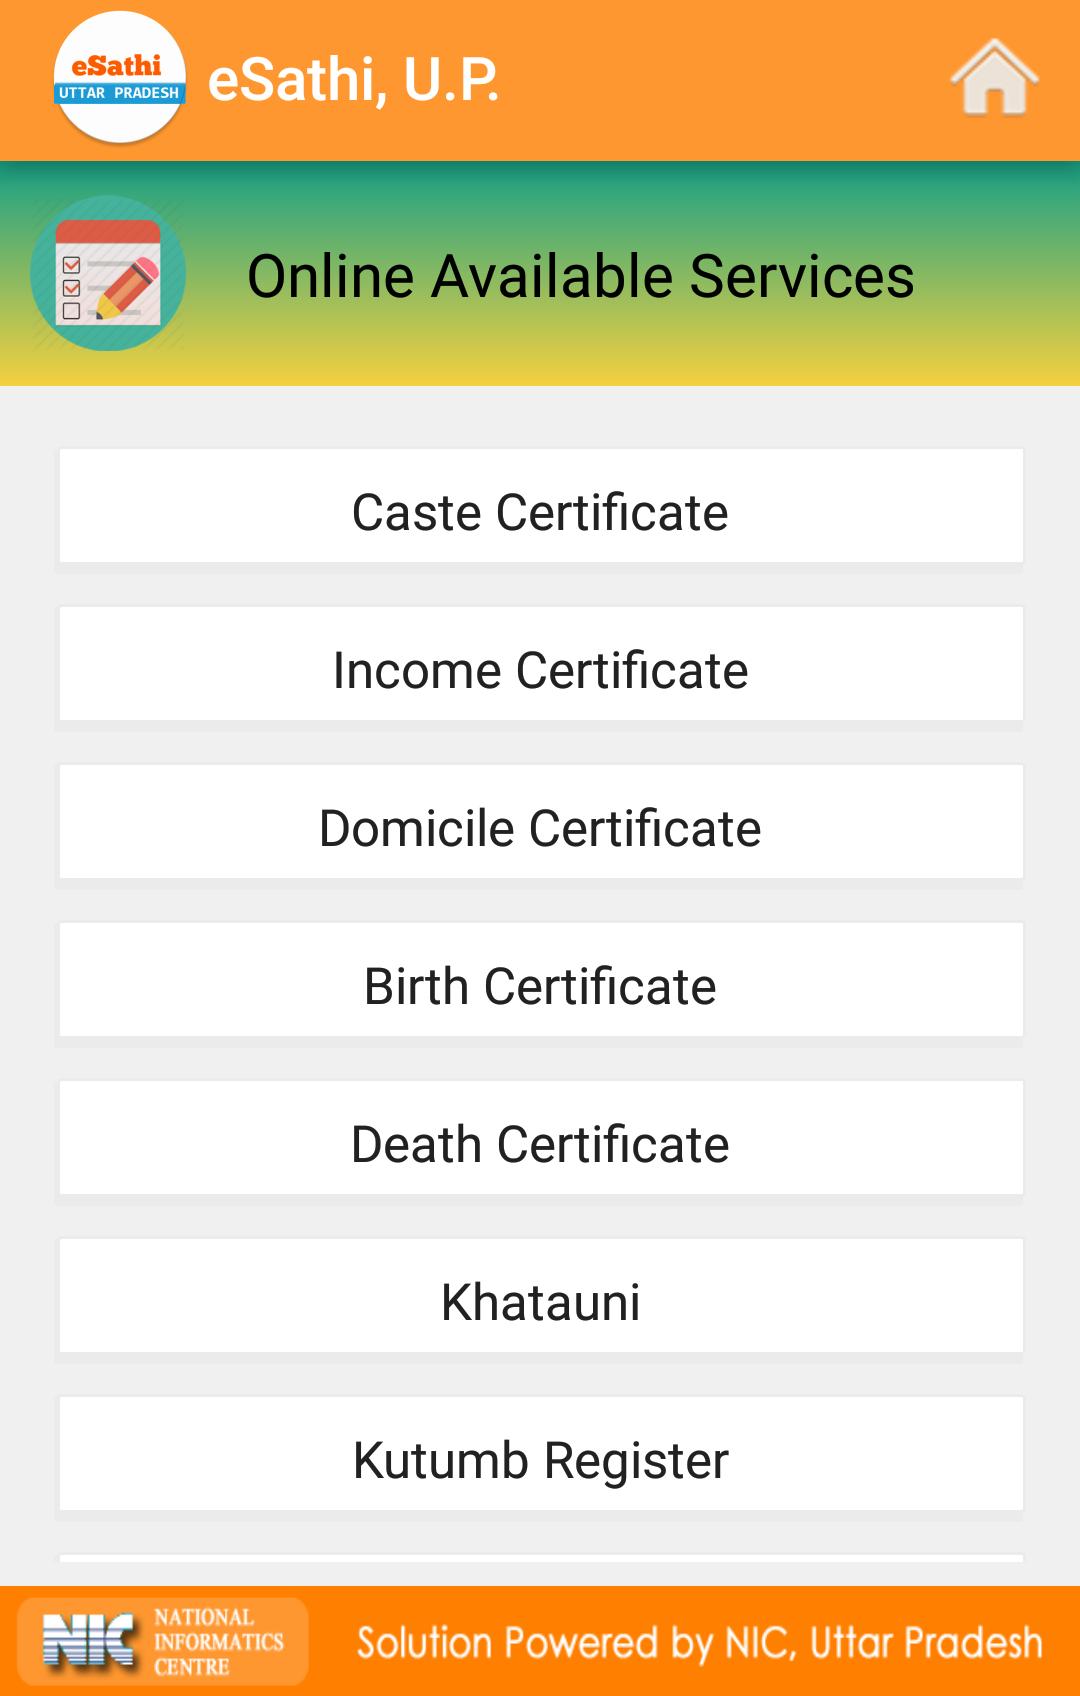This screenshot has width=1080, height=1696.
Task: Tap the NIC logo in the footer
Action: pyautogui.click(x=88, y=1642)
